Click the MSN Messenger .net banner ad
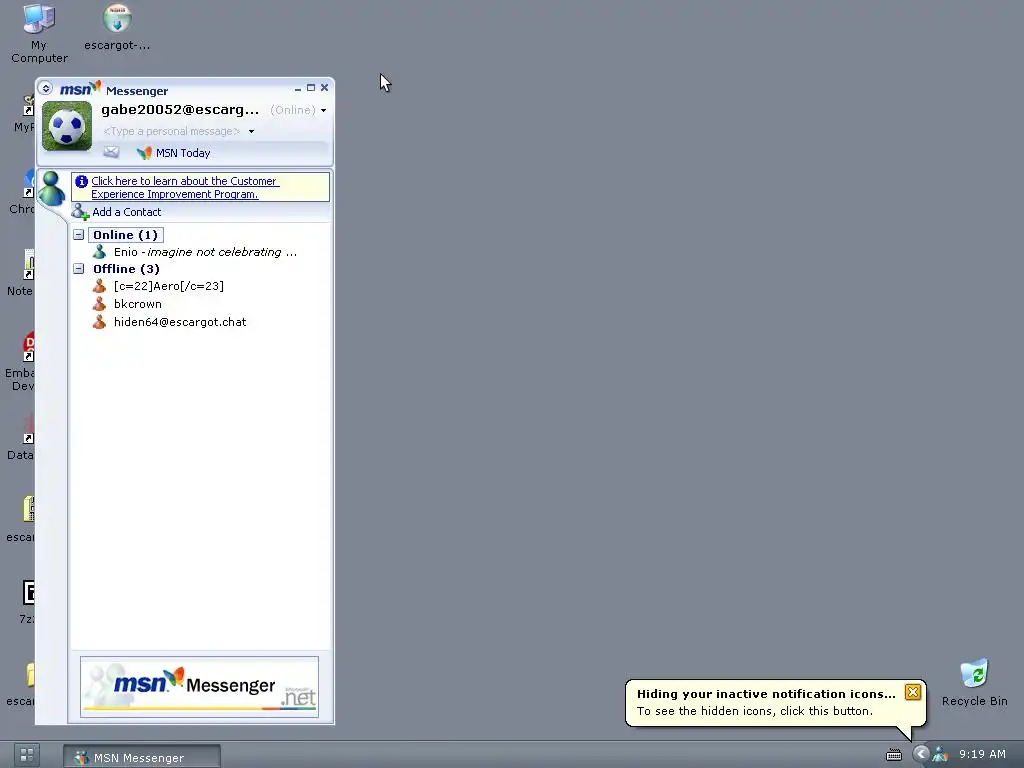 click(x=199, y=686)
